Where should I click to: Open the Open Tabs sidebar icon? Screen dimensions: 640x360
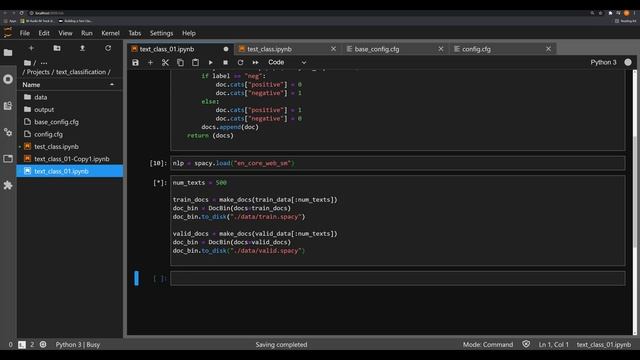[8, 158]
